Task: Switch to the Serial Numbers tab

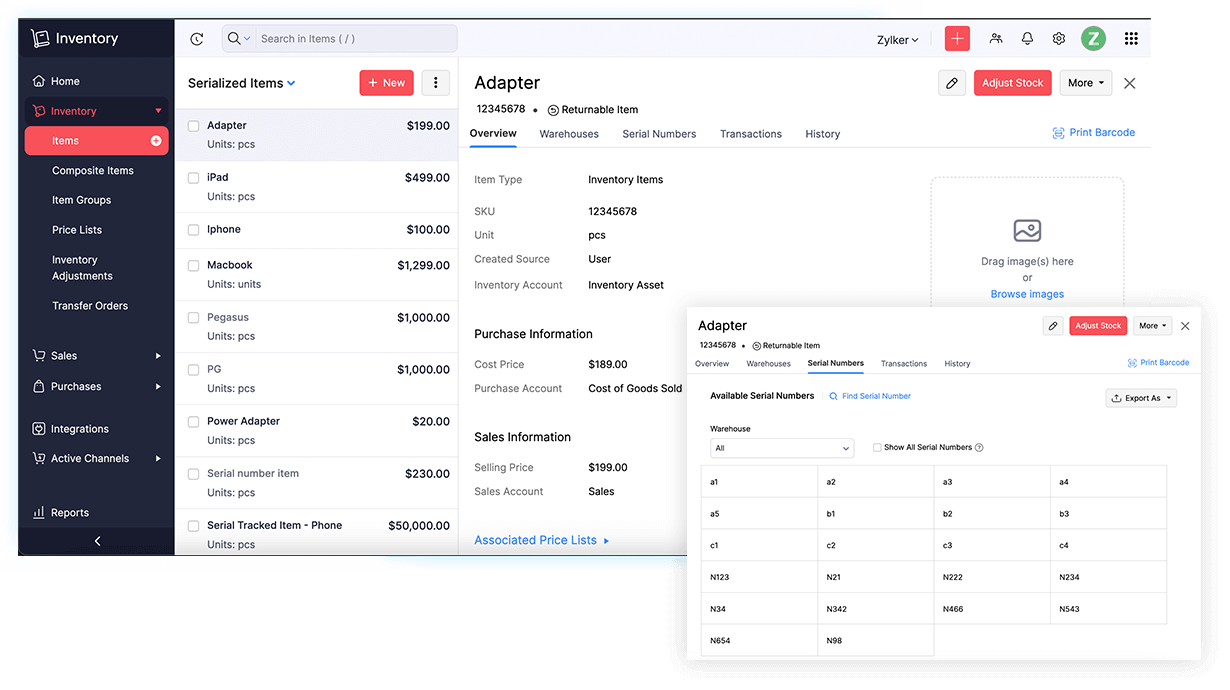Action: [x=659, y=133]
